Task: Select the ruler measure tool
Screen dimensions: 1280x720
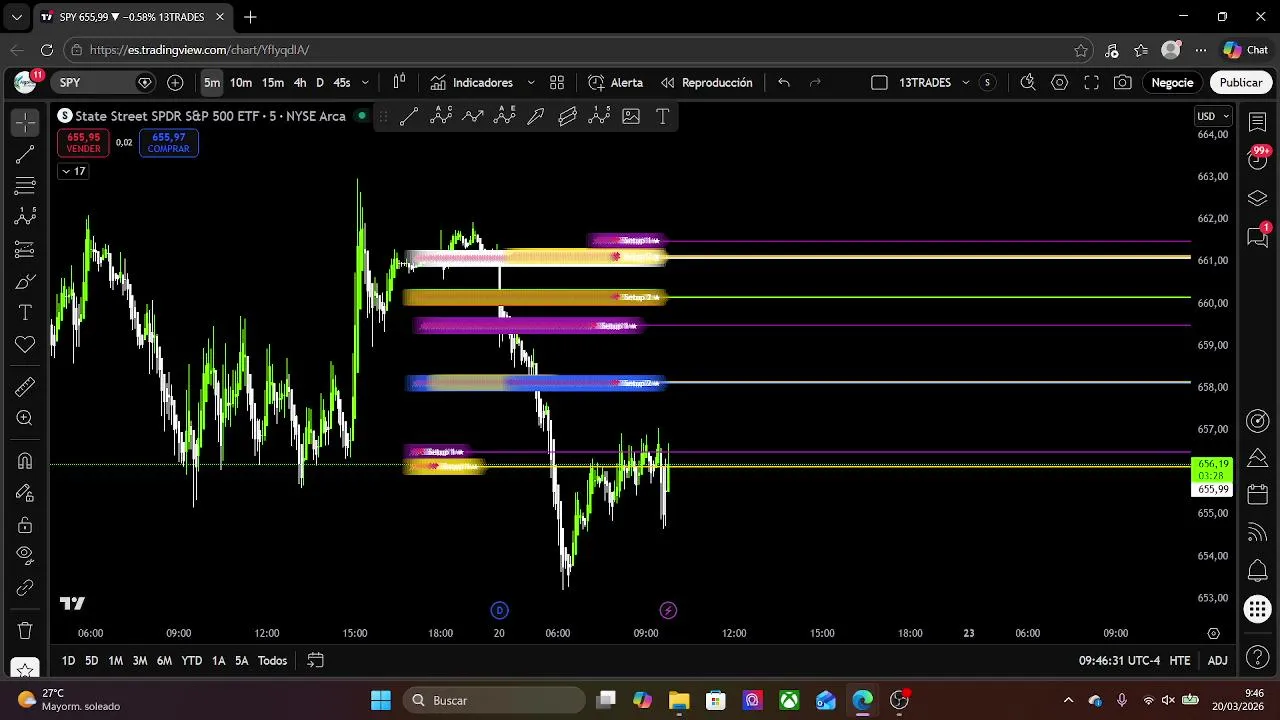Action: (25, 387)
